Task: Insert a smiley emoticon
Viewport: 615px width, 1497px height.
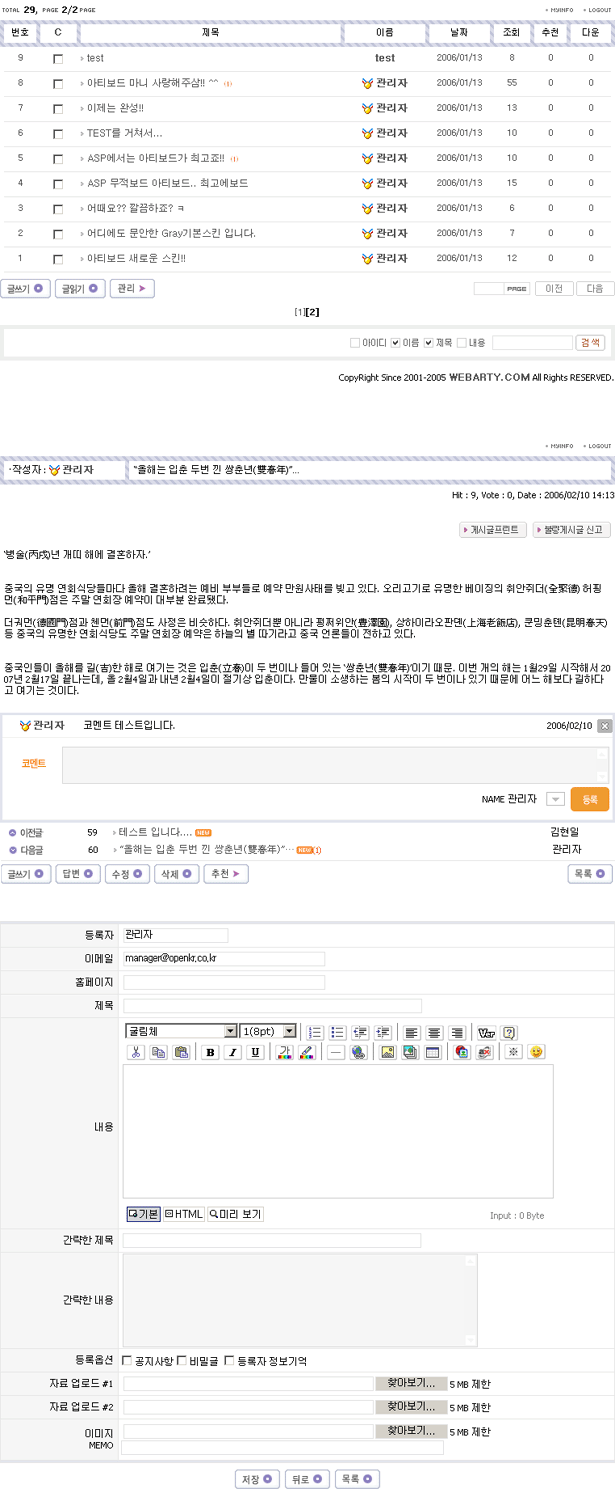Action: (537, 1052)
